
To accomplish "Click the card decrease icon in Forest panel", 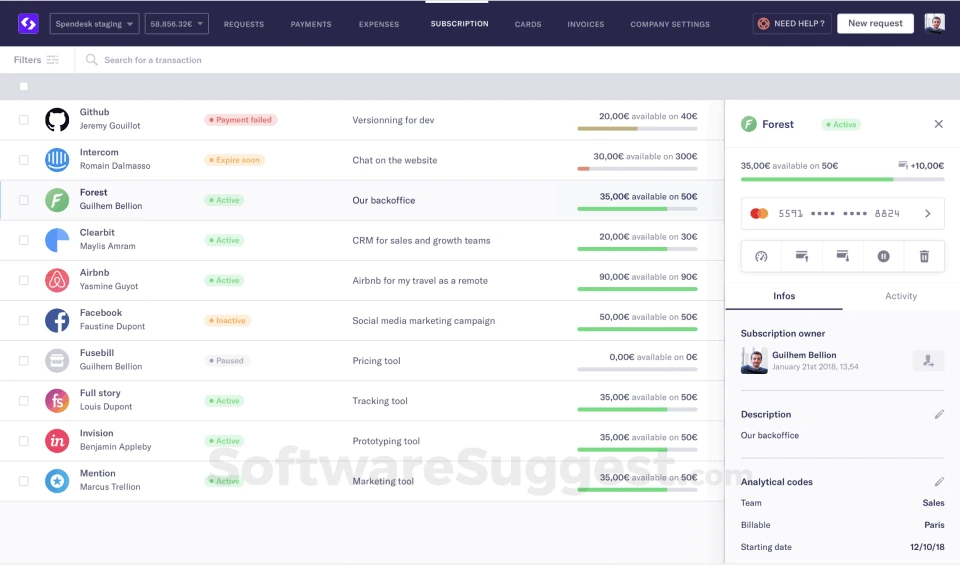I will click(x=842, y=256).
